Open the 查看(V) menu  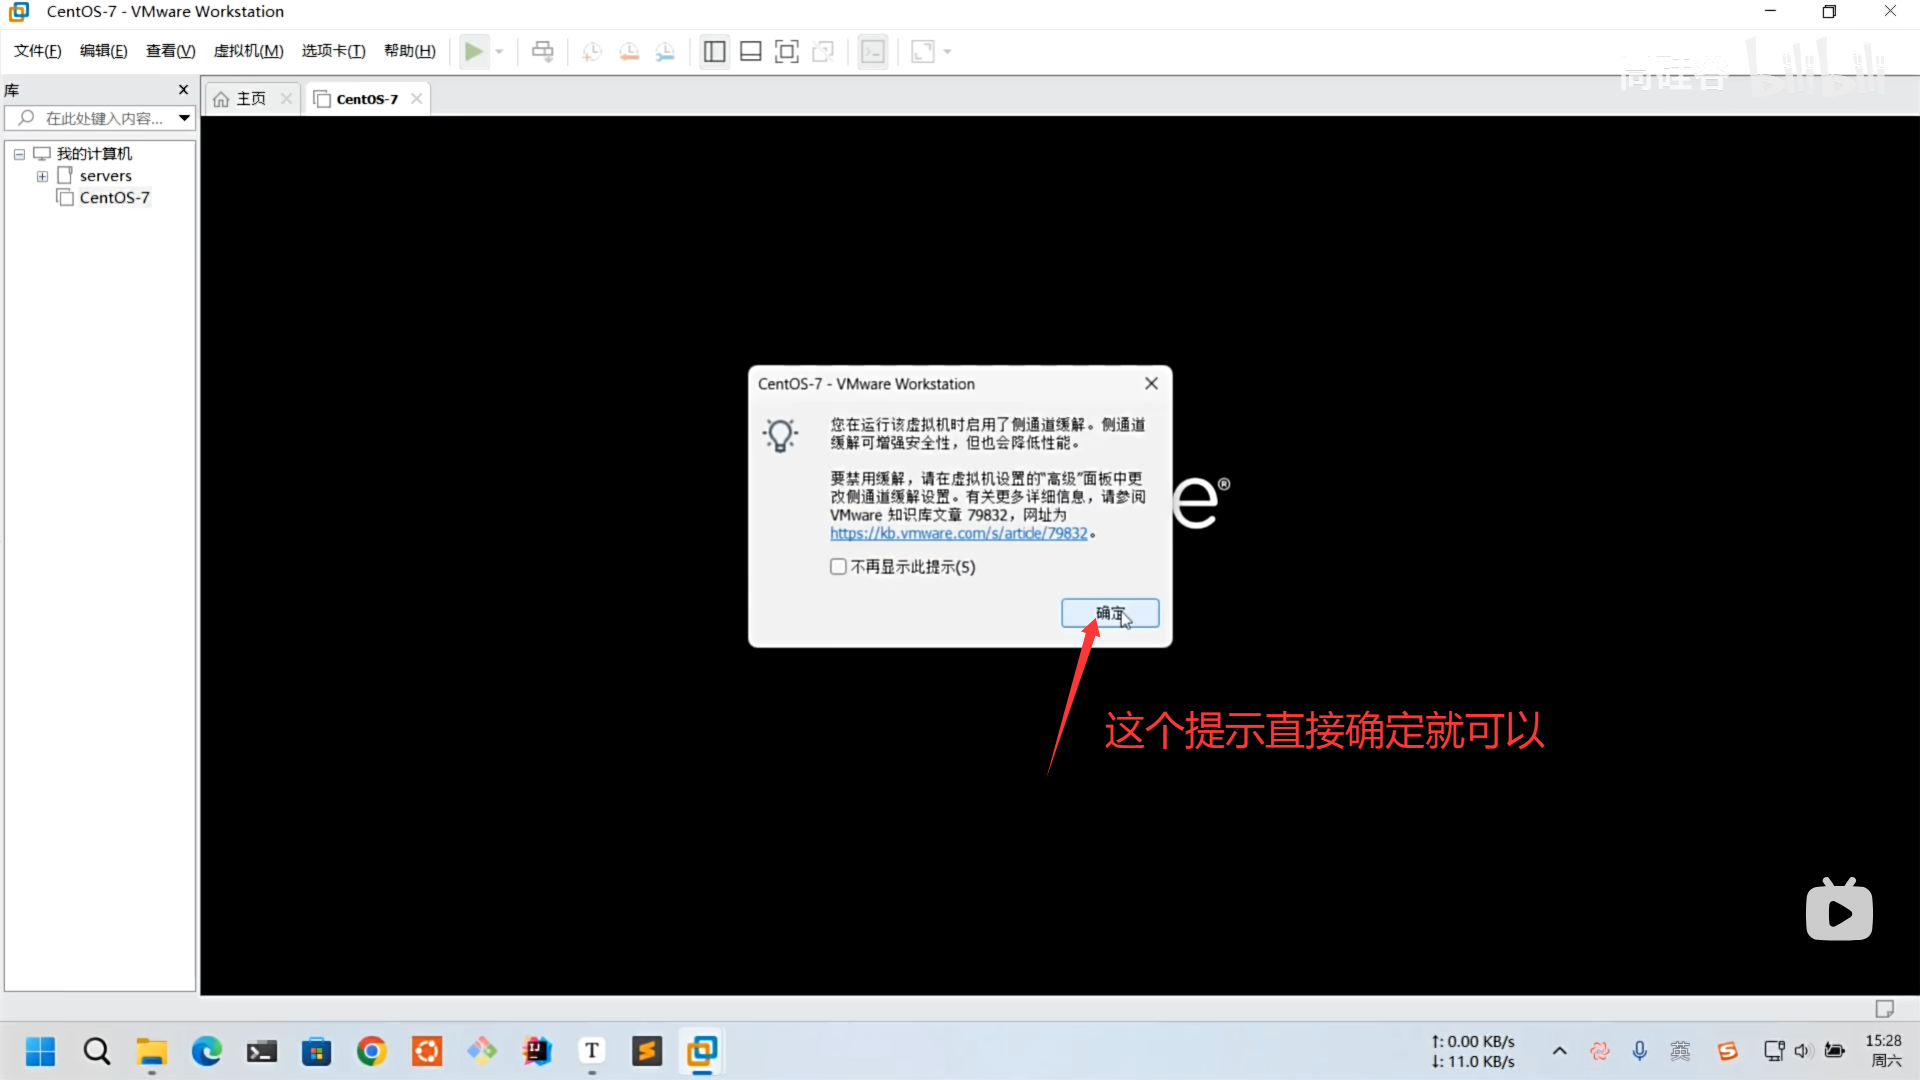[x=170, y=51]
